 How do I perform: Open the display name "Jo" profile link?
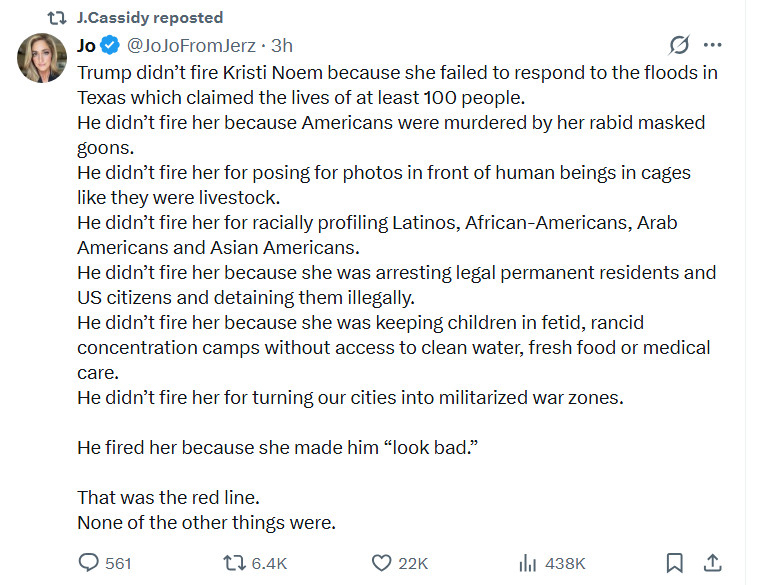87,45
